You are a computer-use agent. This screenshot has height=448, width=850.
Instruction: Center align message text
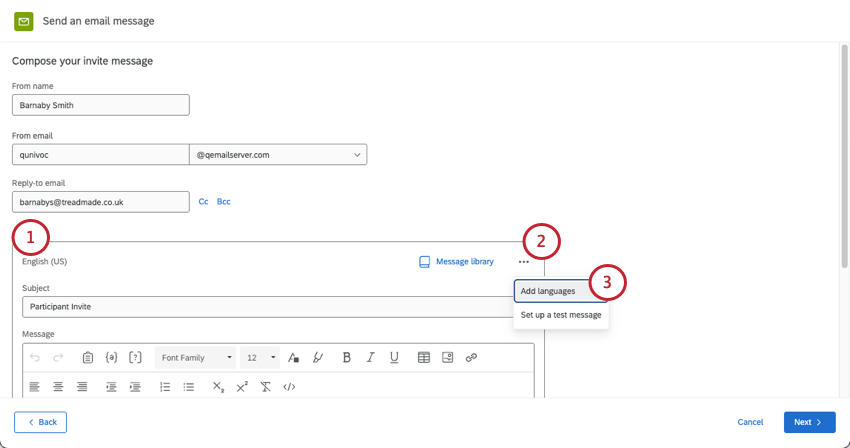click(58, 387)
